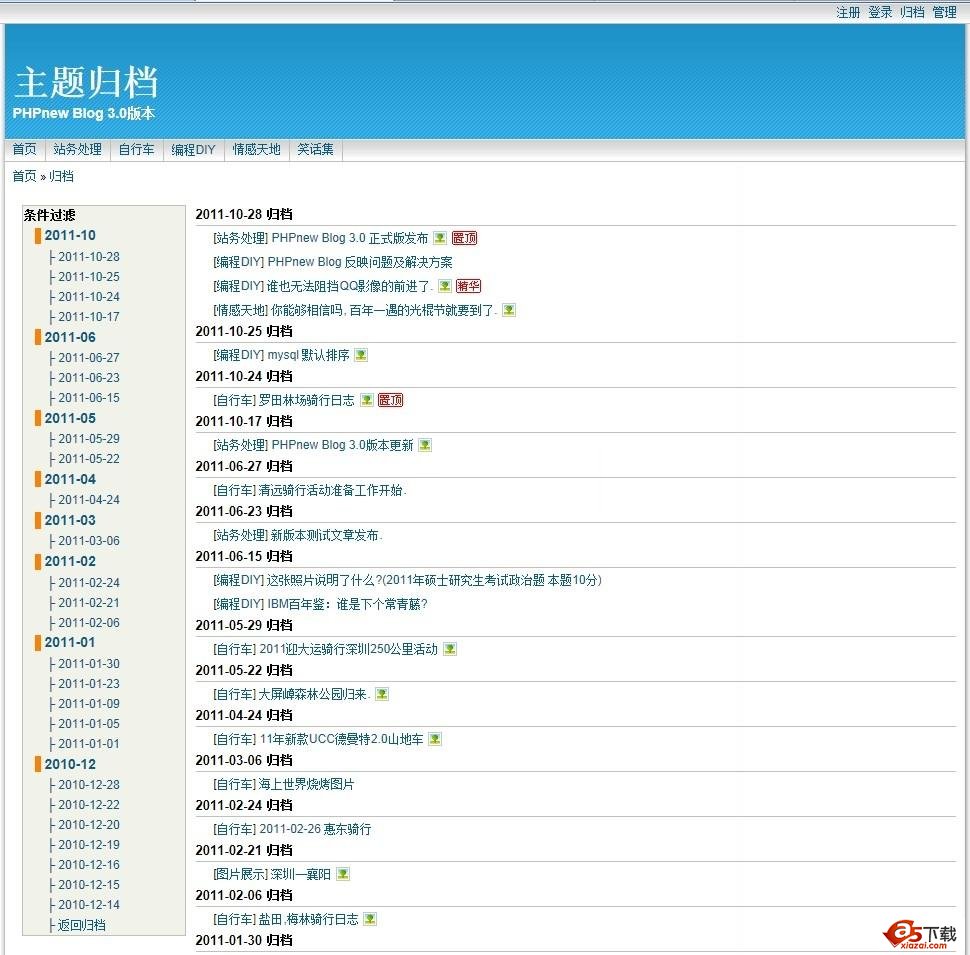Click the 主题归档 site title

pos(86,82)
